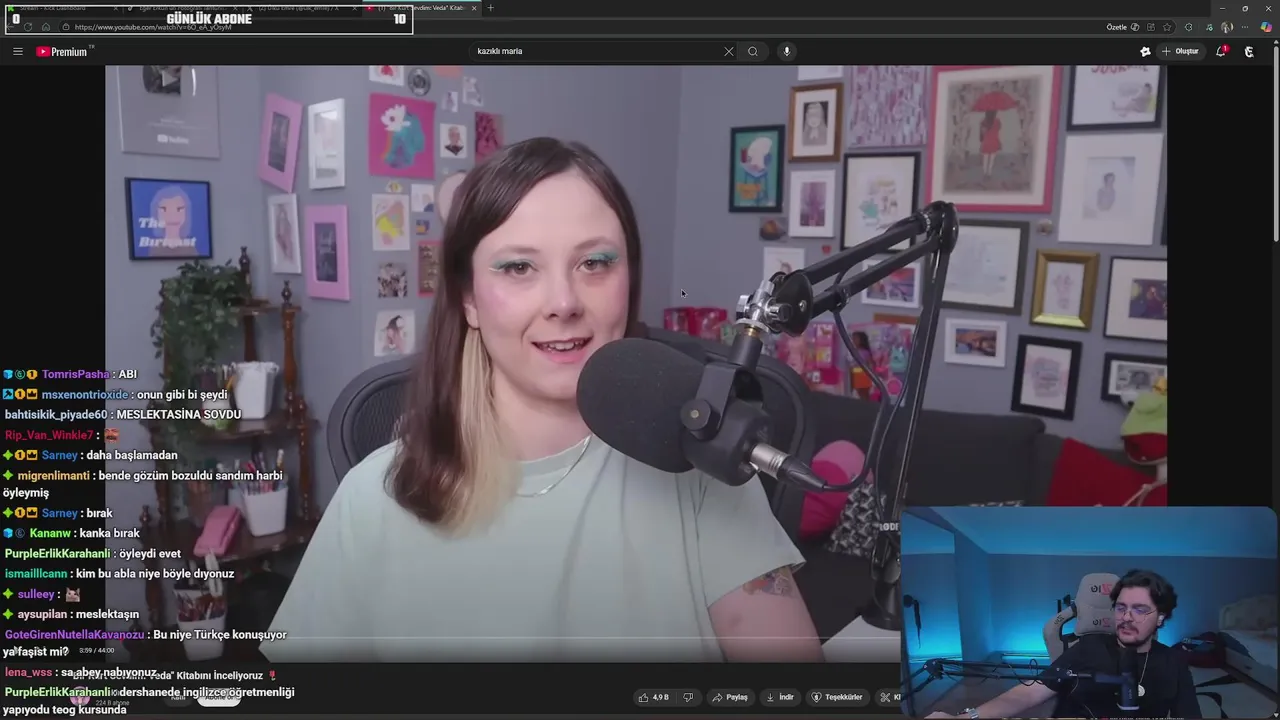Viewport: 1280px width, 720px height.
Task: Click chat message 'öyleydi evet'
Action: point(150,553)
